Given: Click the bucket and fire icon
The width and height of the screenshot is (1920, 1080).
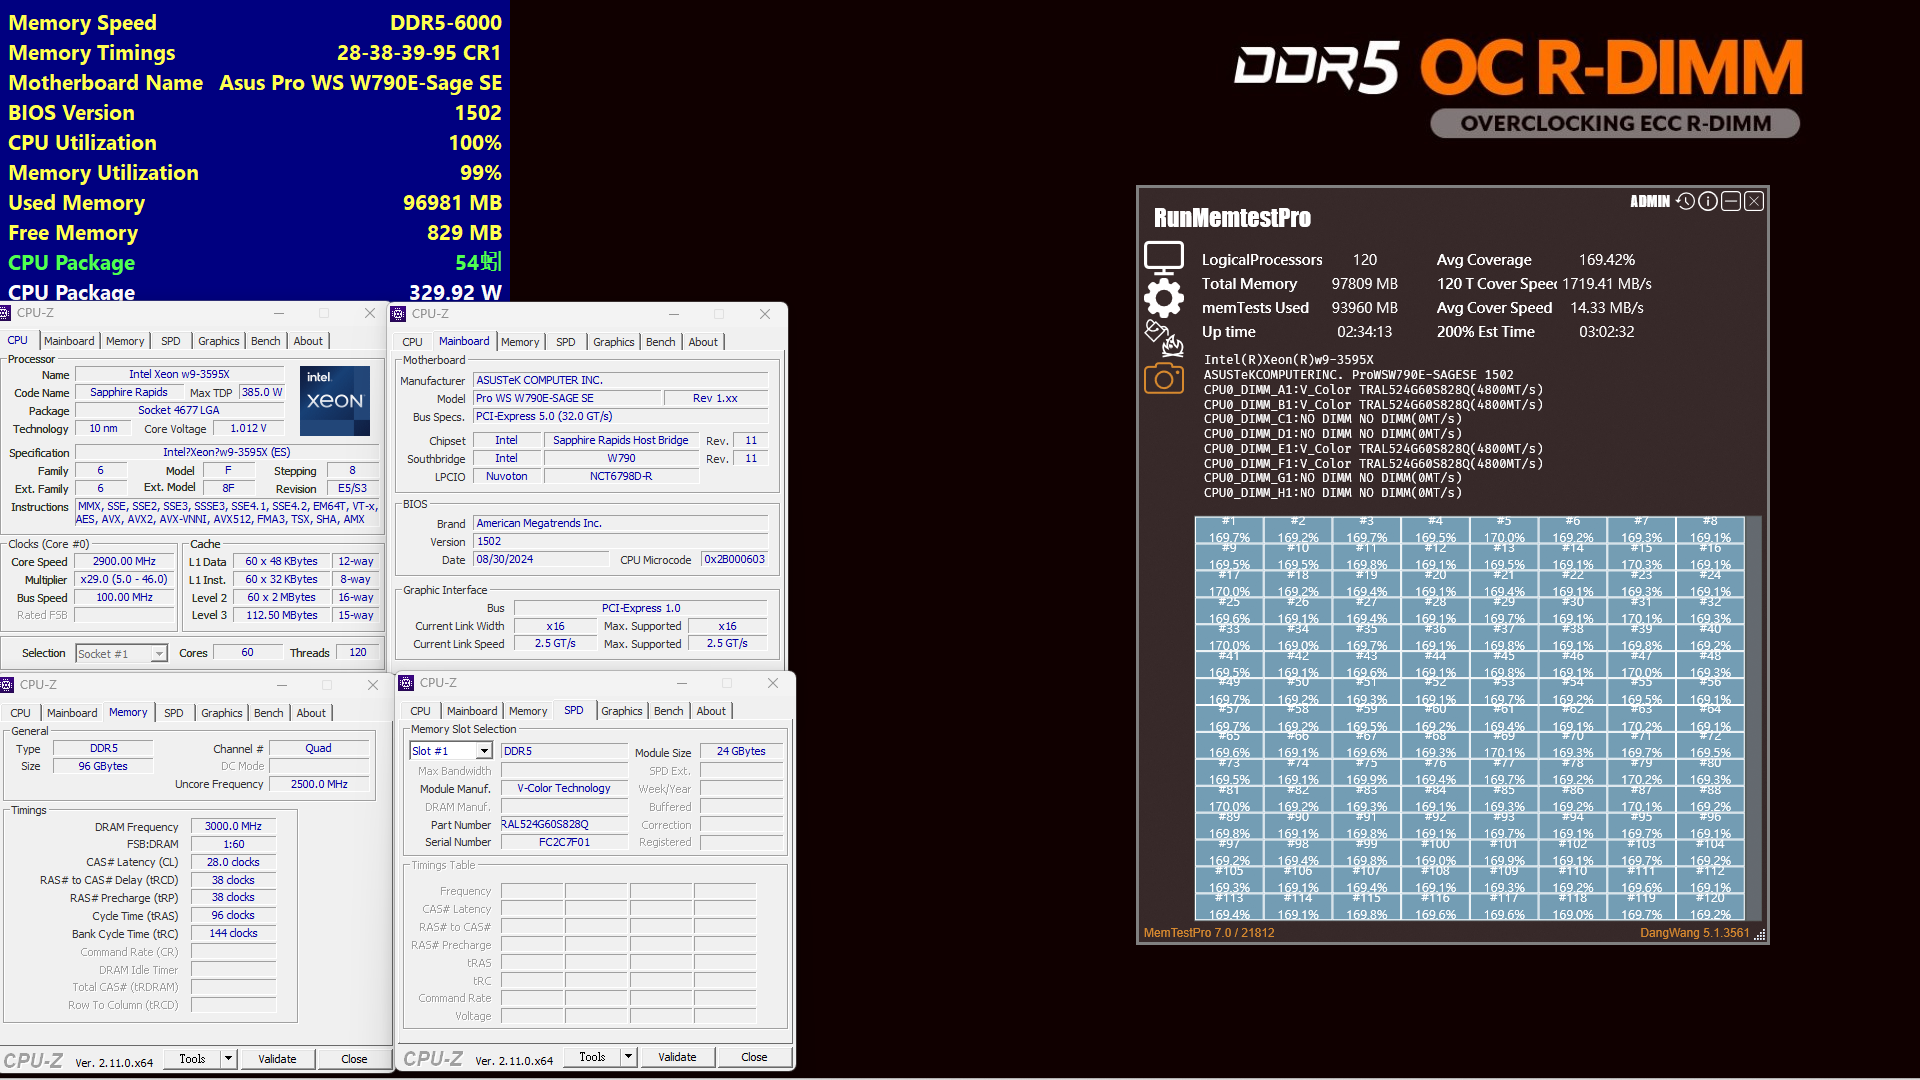Looking at the screenshot, I should point(1163,338).
